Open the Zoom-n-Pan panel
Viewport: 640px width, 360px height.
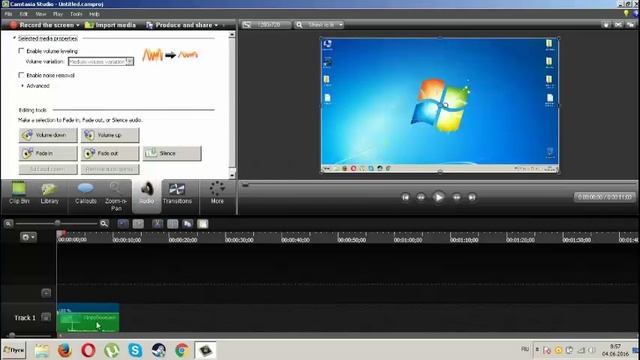coord(116,196)
